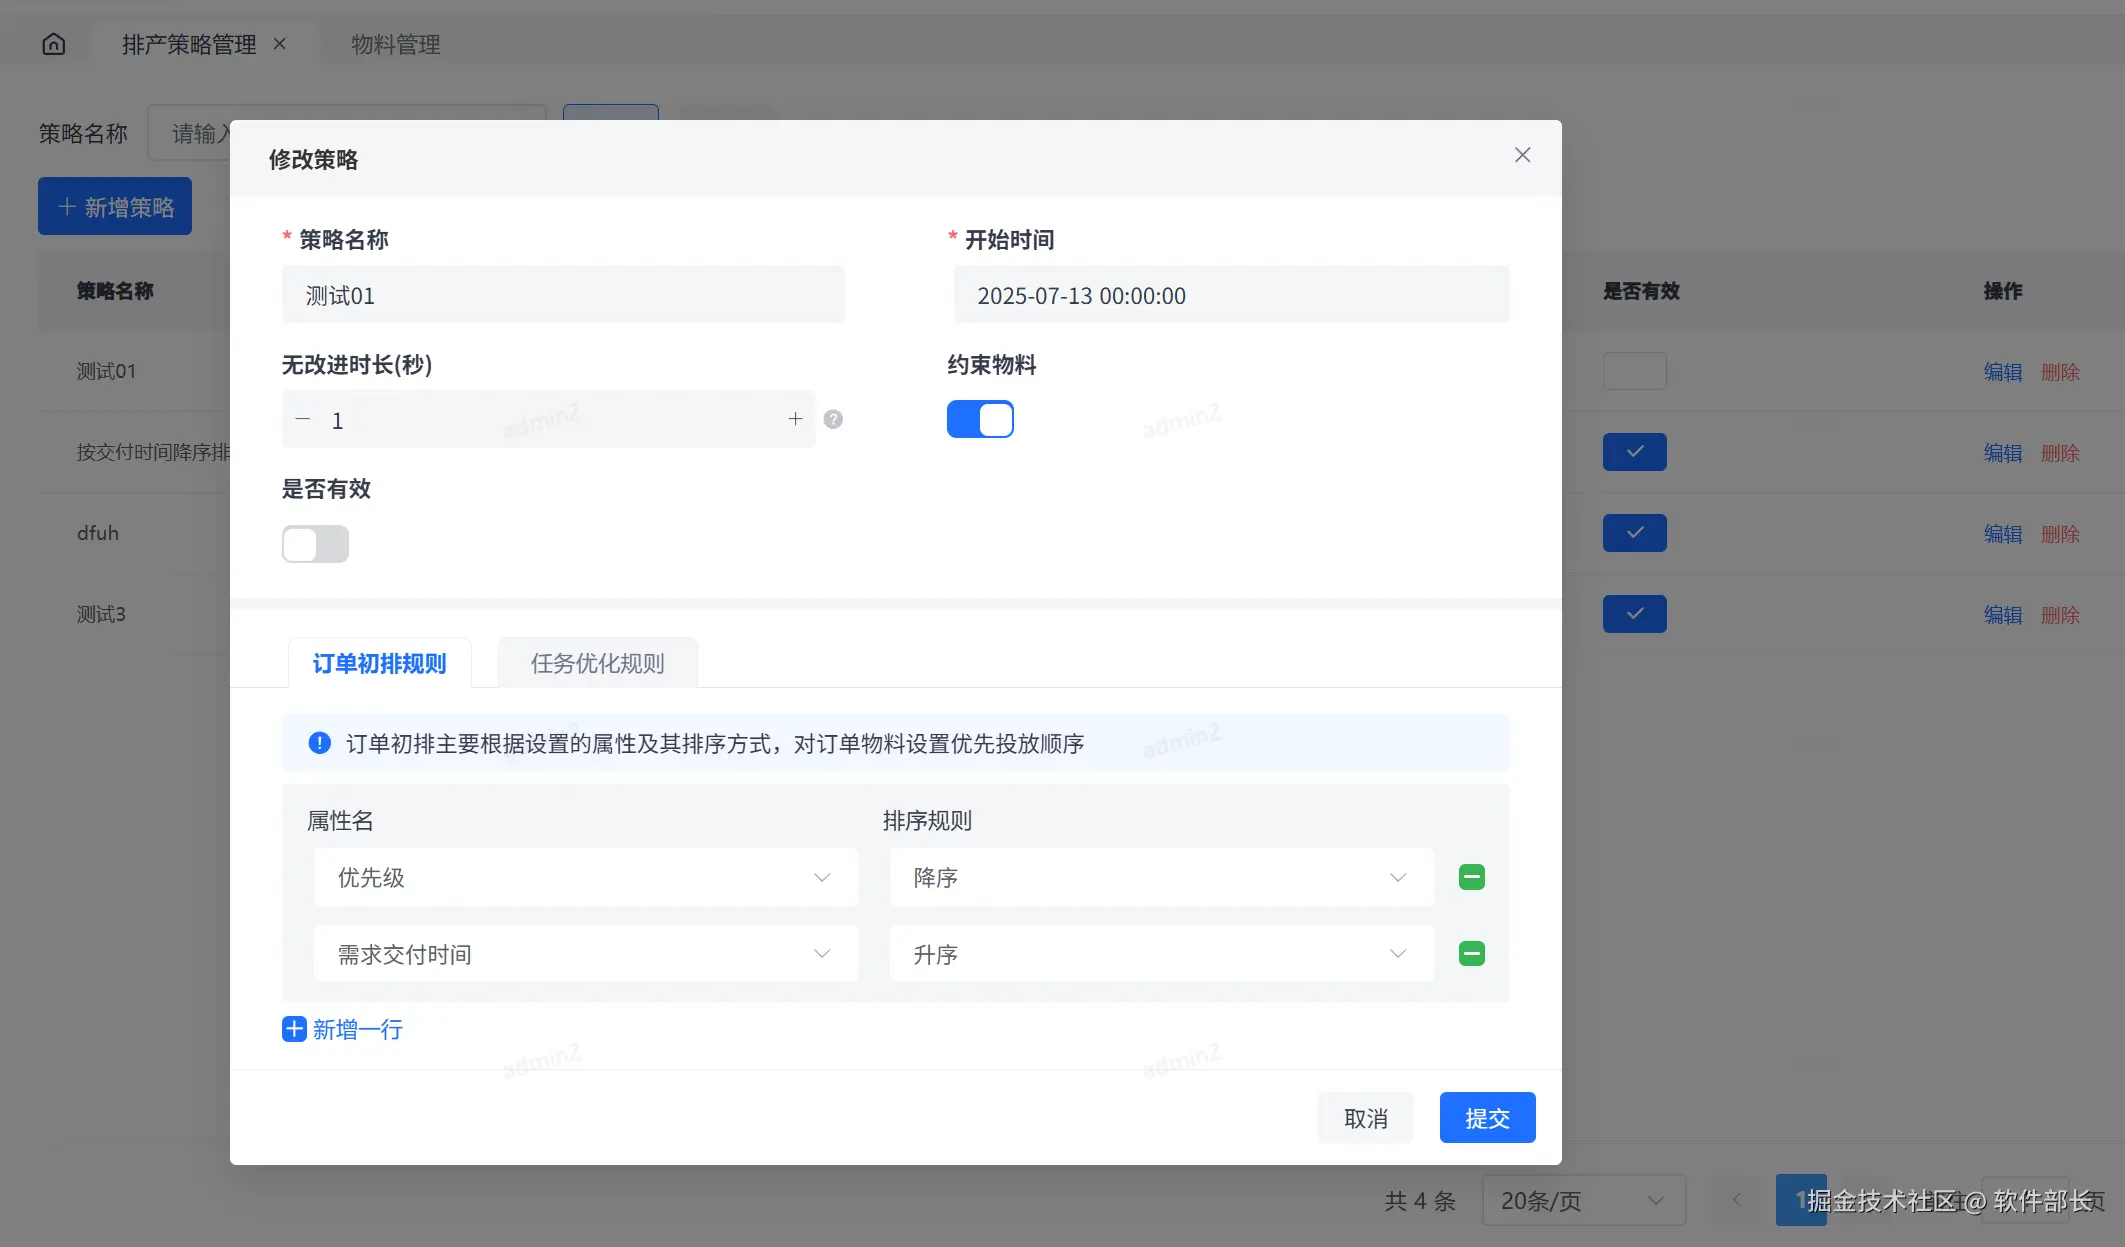Viewport: 2125px width, 1247px height.
Task: Open the 降序 sort rule dropdown
Action: point(1160,877)
